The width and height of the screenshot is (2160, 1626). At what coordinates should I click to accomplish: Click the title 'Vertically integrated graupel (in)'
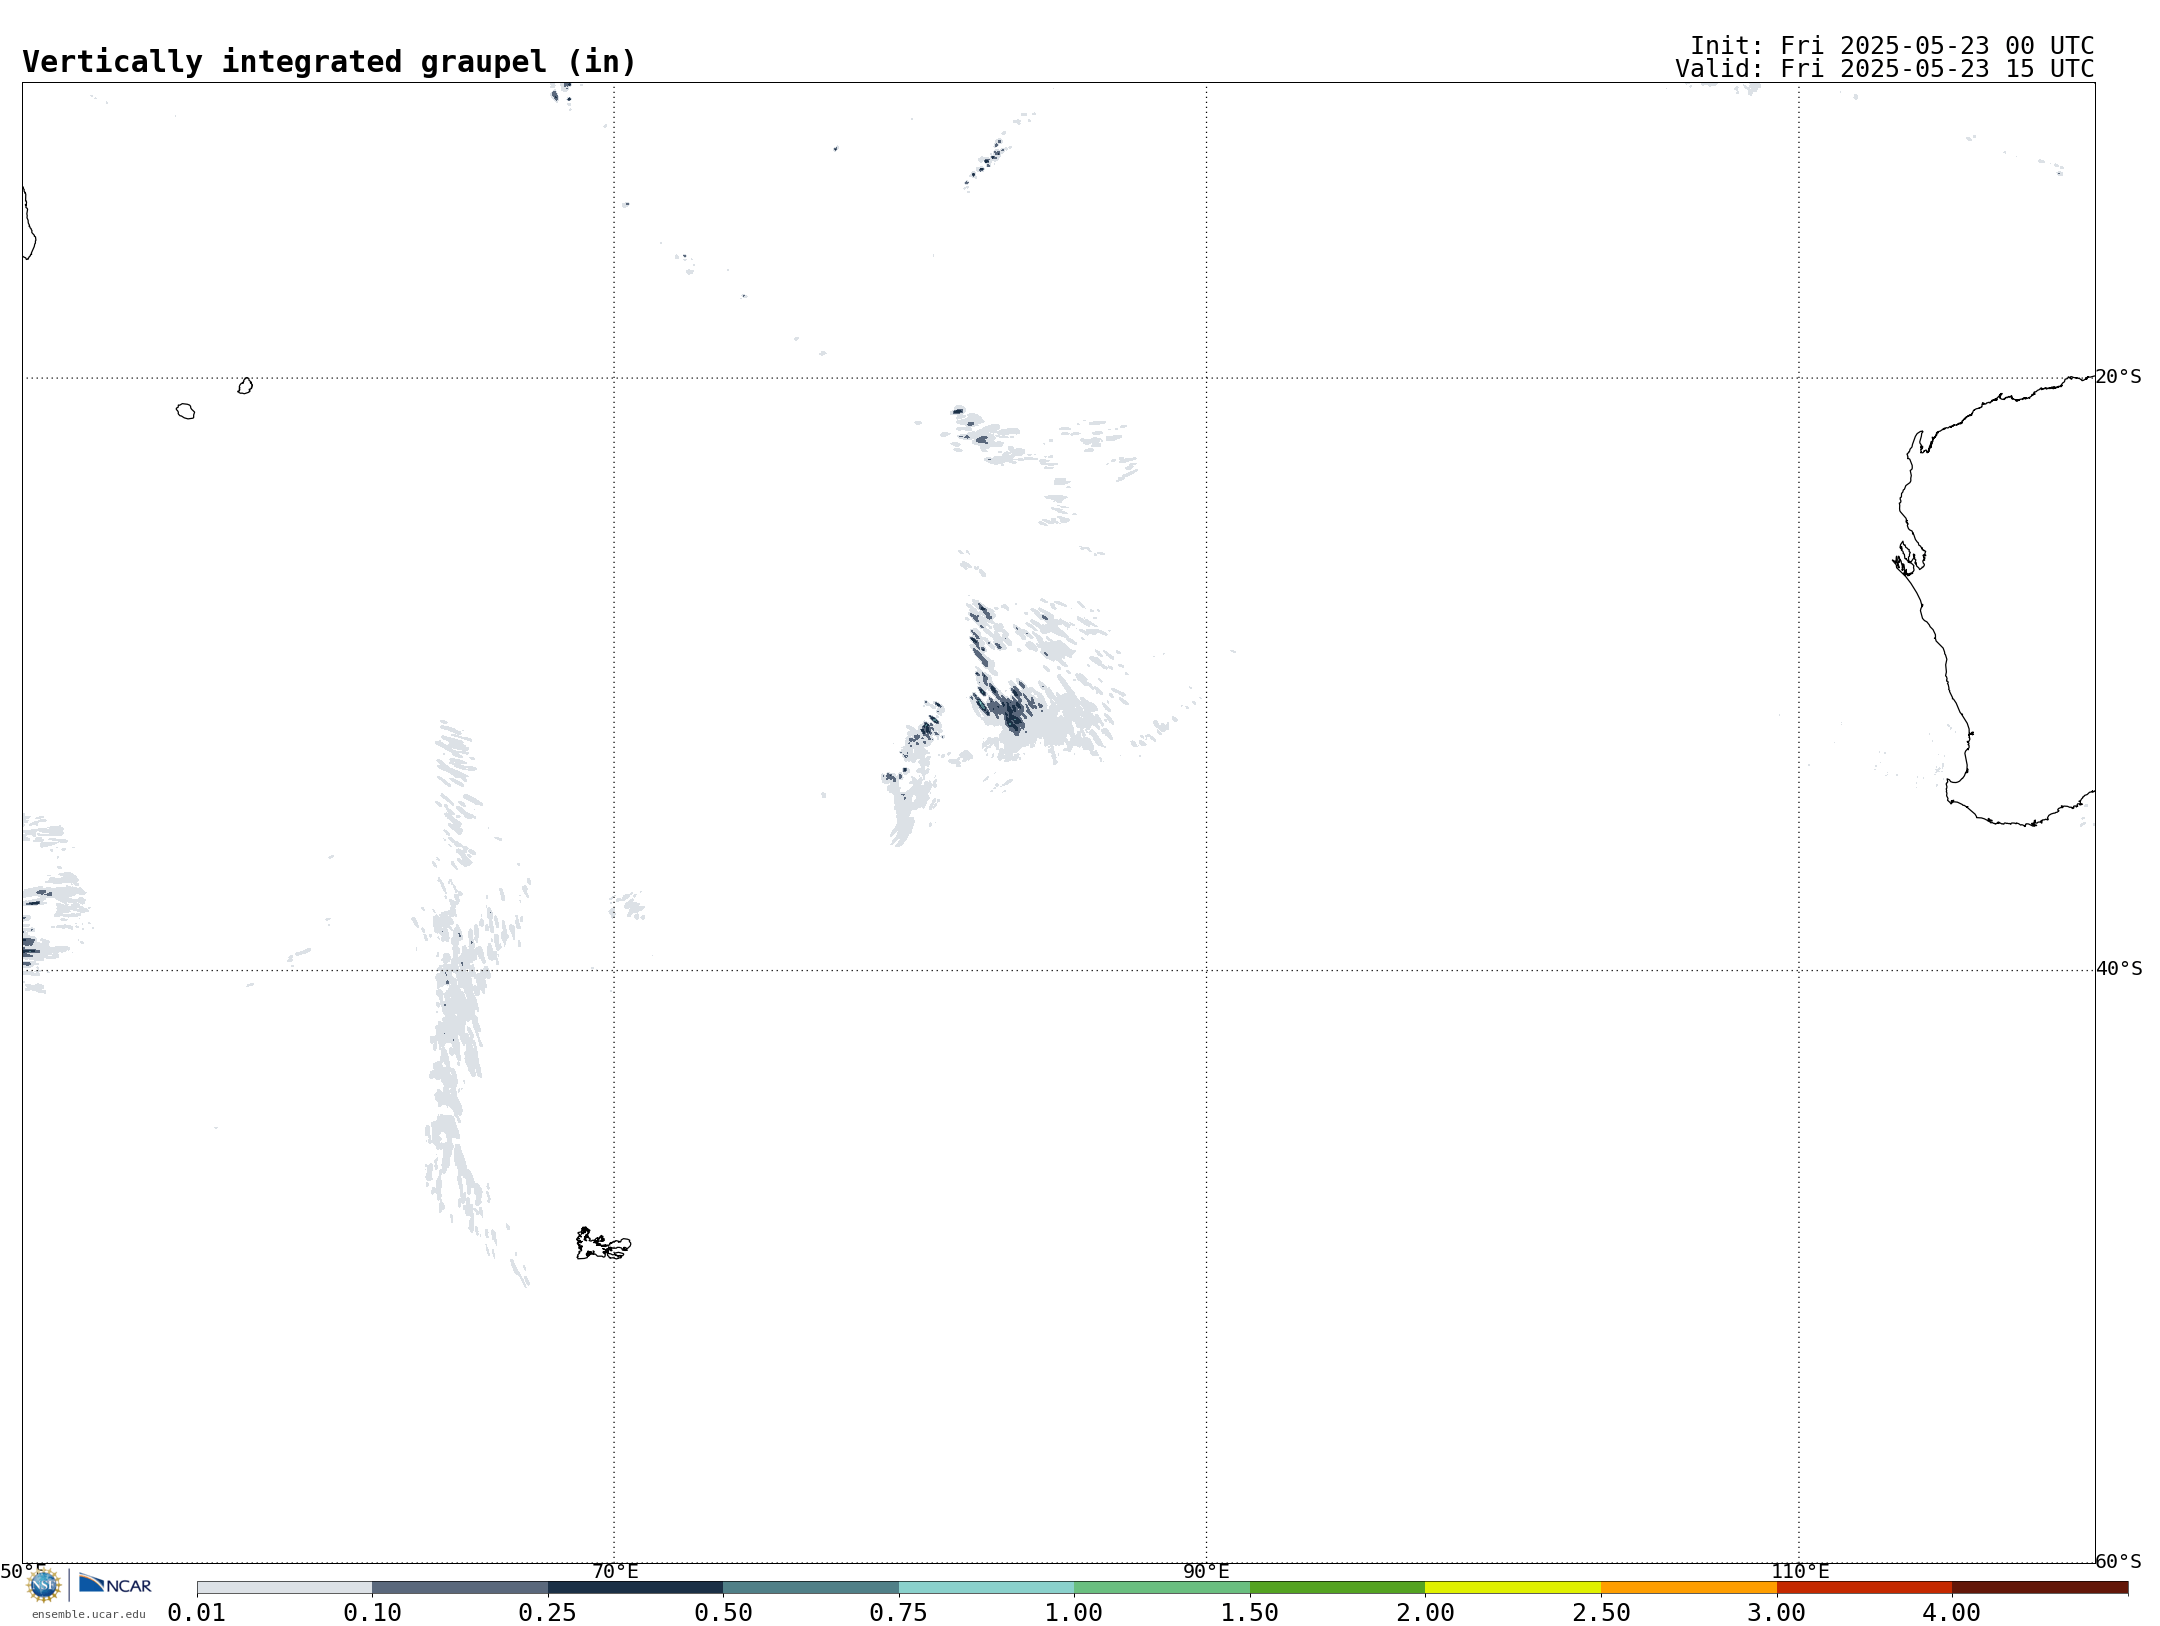(x=329, y=62)
